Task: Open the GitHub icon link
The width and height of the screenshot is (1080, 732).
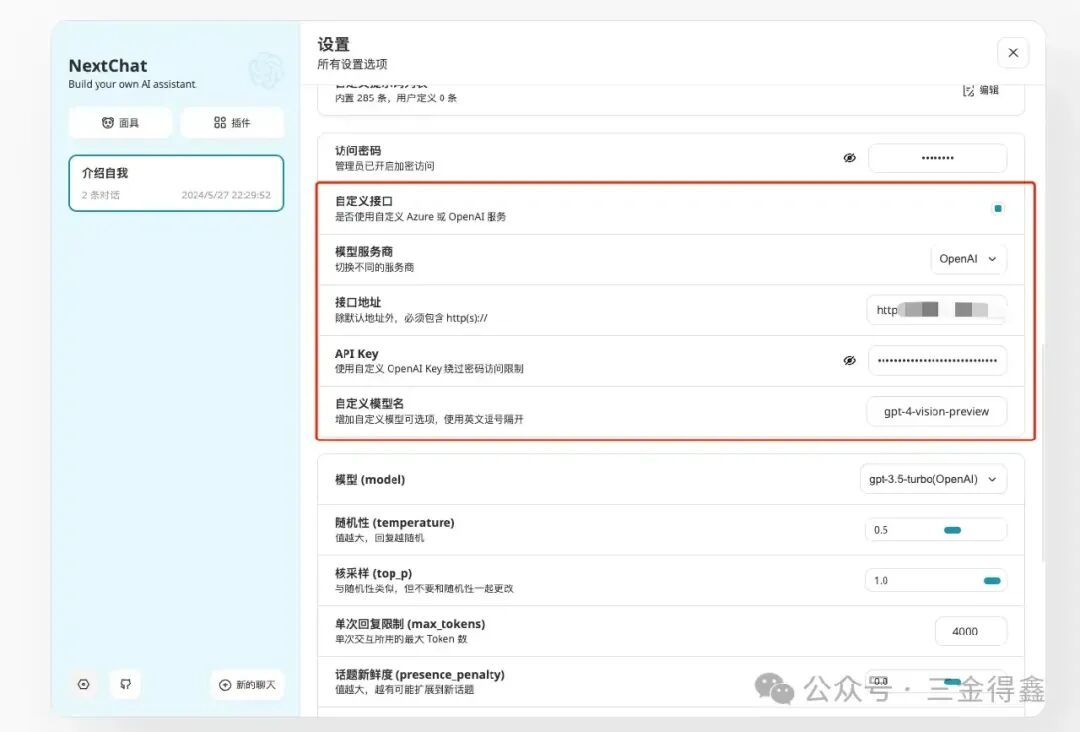Action: pos(126,684)
